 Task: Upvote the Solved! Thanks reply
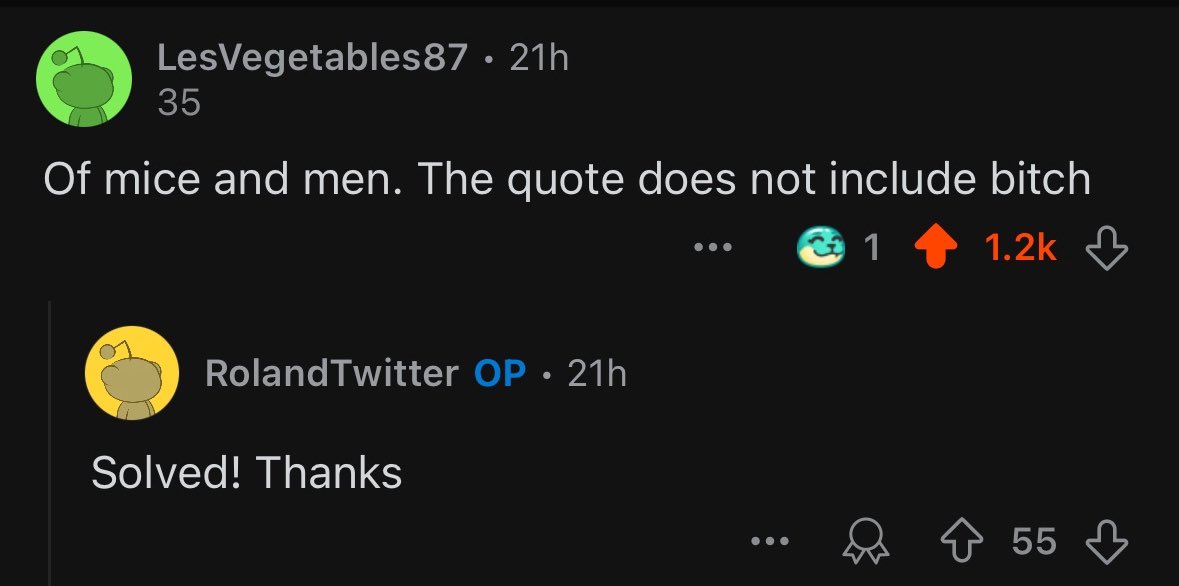tap(963, 542)
